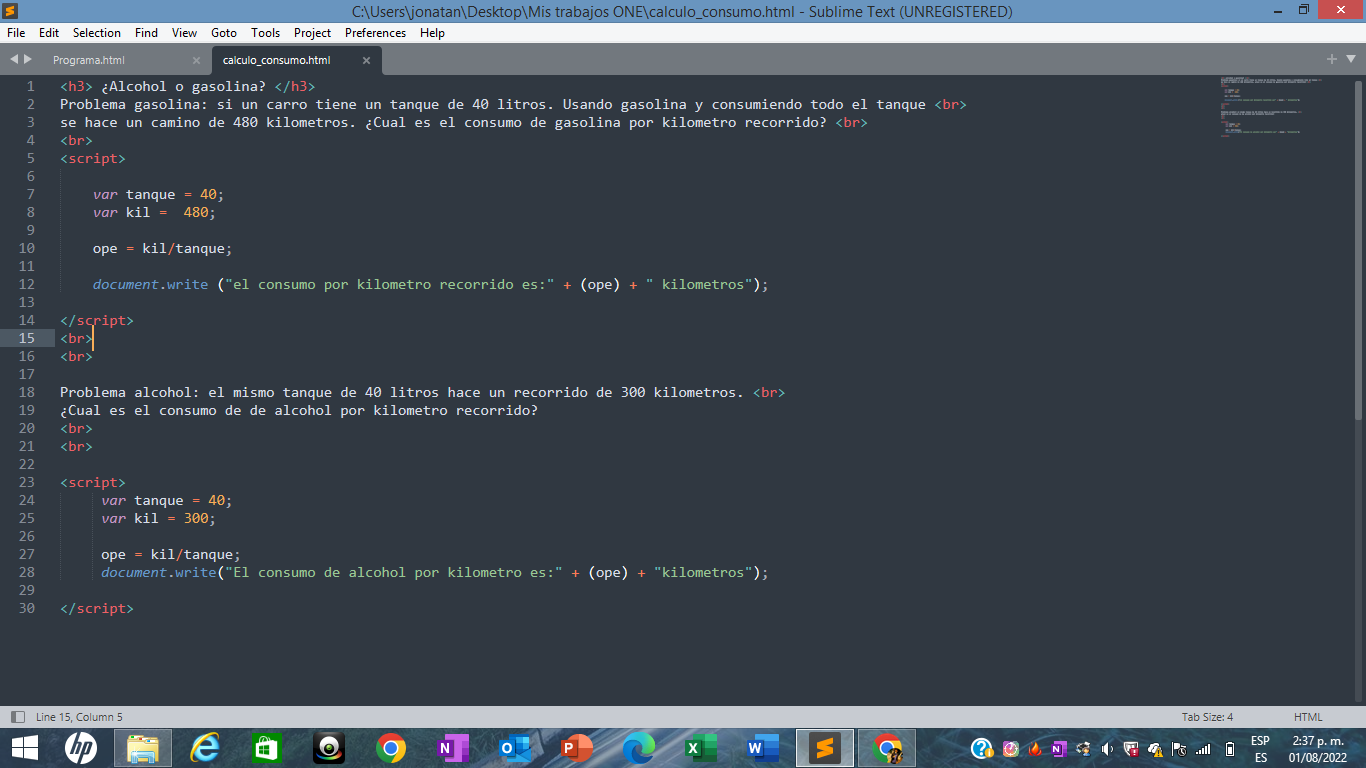This screenshot has width=1366, height=768.
Task: Place cursor on 'var tanque = 40;' line 7
Action: [x=159, y=194]
